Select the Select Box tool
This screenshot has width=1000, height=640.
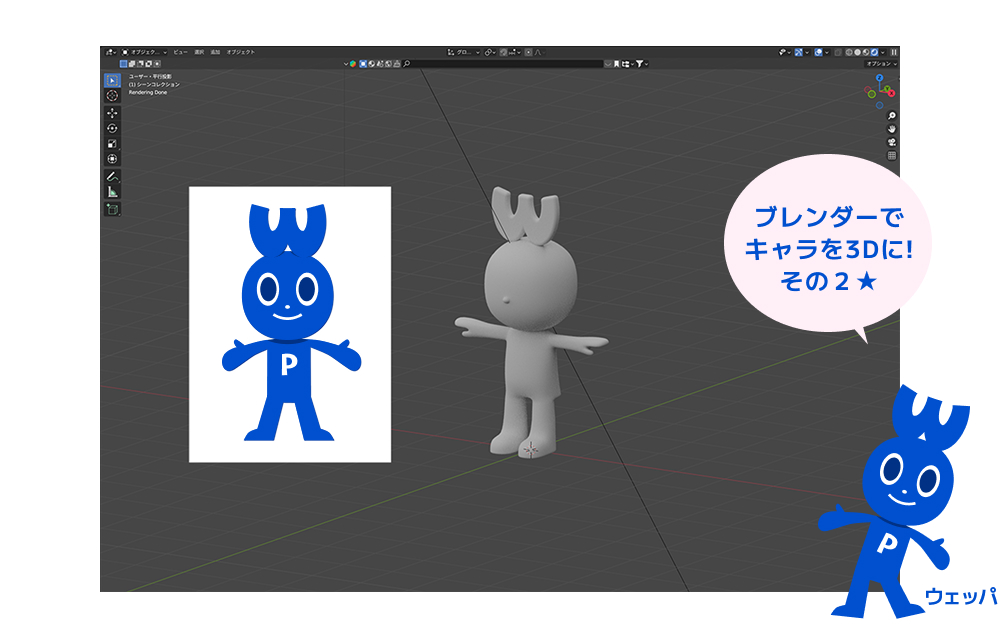[112, 80]
